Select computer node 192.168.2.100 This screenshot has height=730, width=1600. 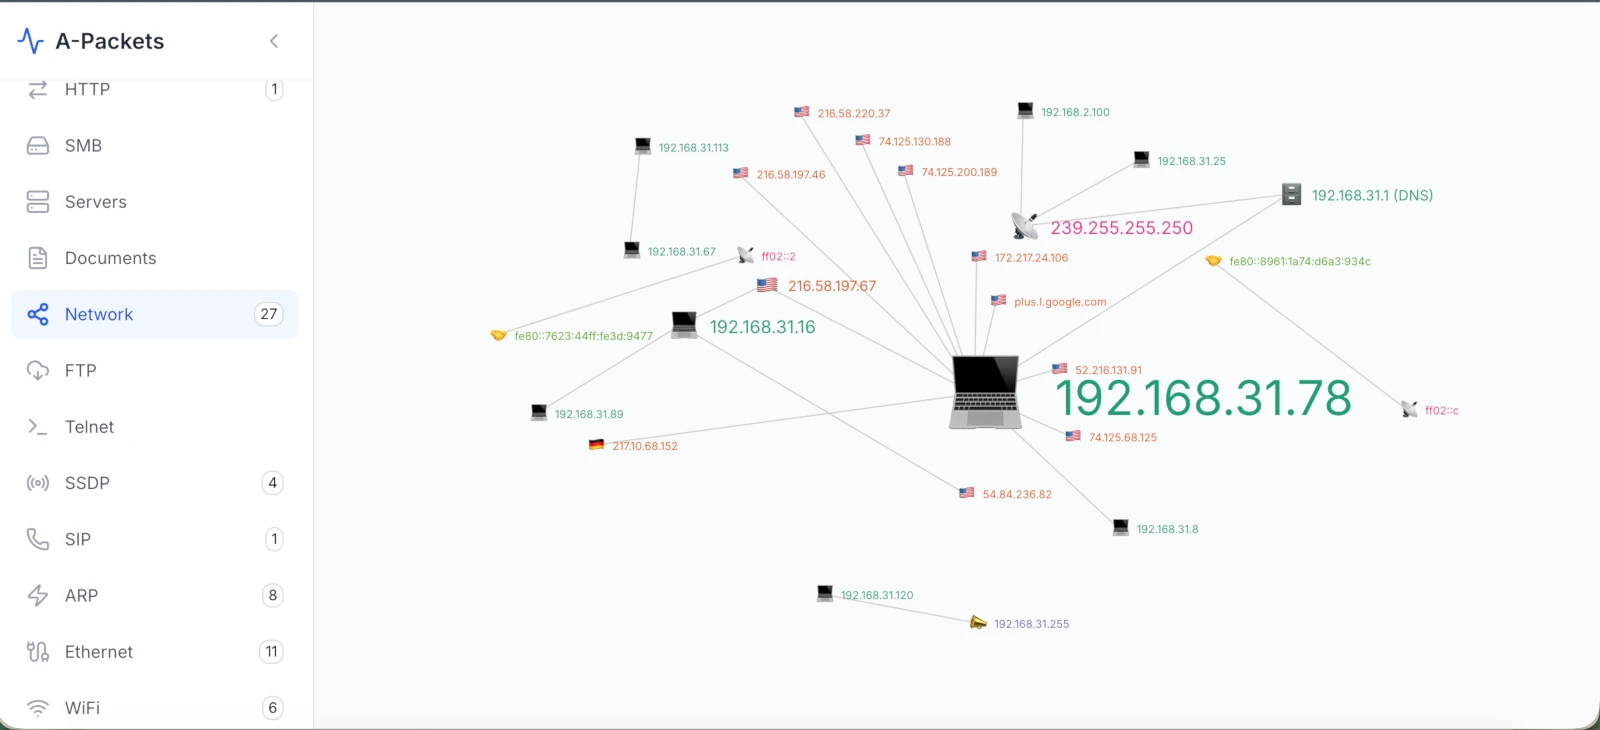1026,110
